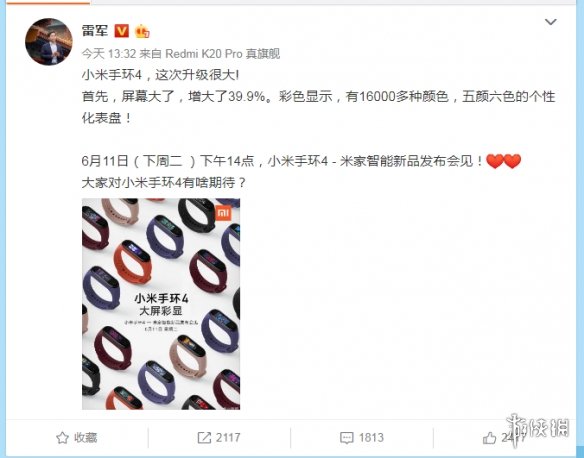This screenshot has width=584, height=458.
Task: Click the membership crown badge icon
Action: 142,31
